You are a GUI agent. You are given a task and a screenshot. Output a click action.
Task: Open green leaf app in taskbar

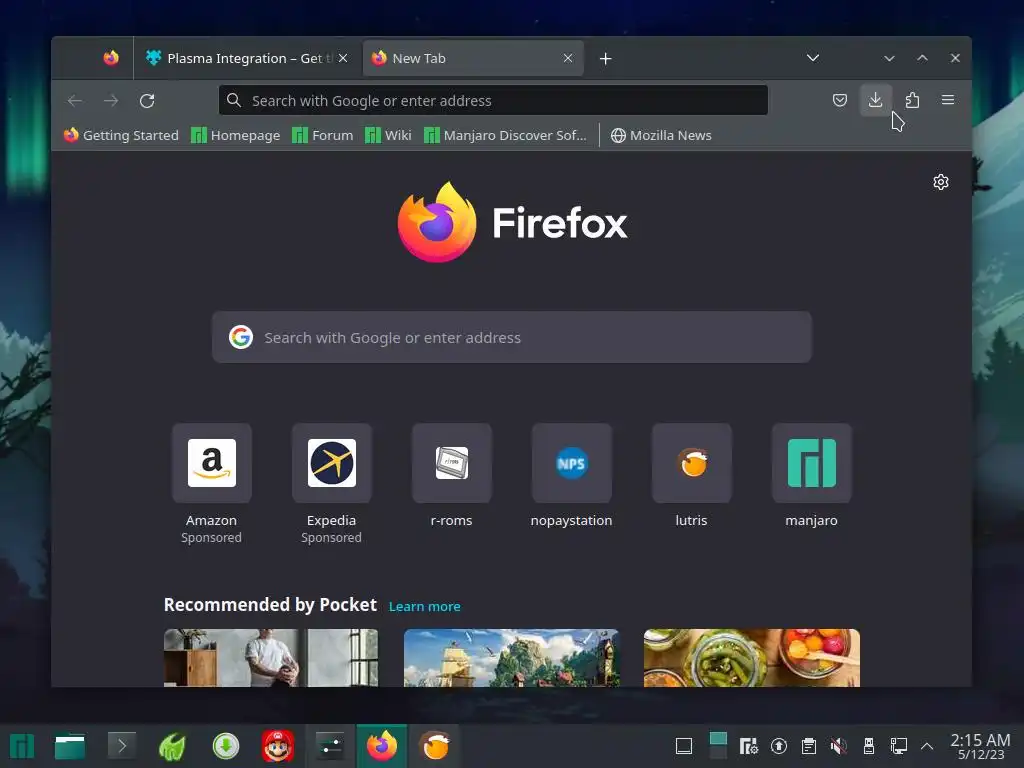[172, 746]
